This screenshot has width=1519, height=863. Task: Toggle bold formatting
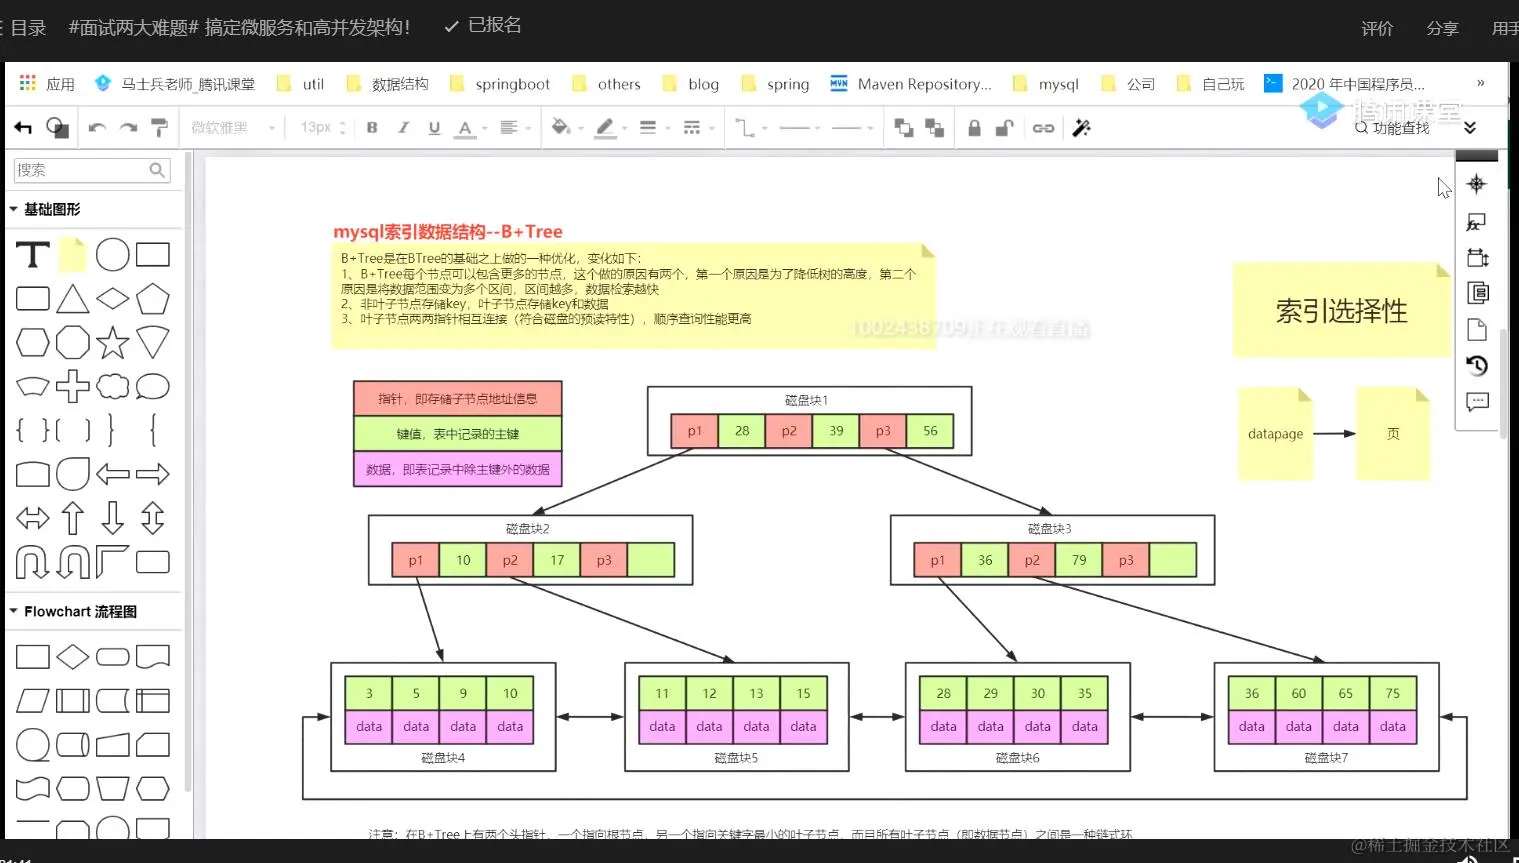tap(372, 127)
